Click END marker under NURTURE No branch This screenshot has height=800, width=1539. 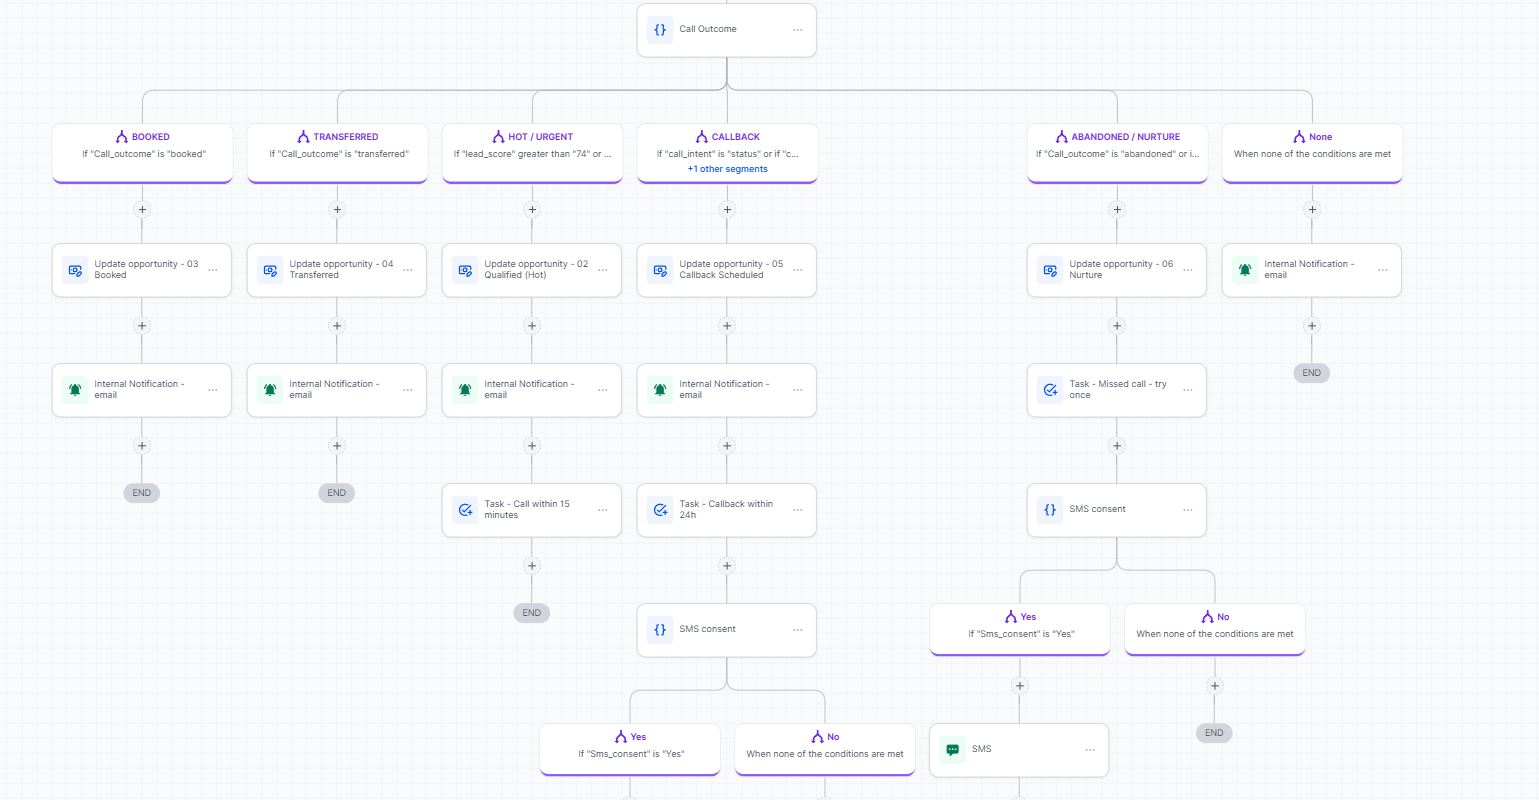click(1214, 733)
